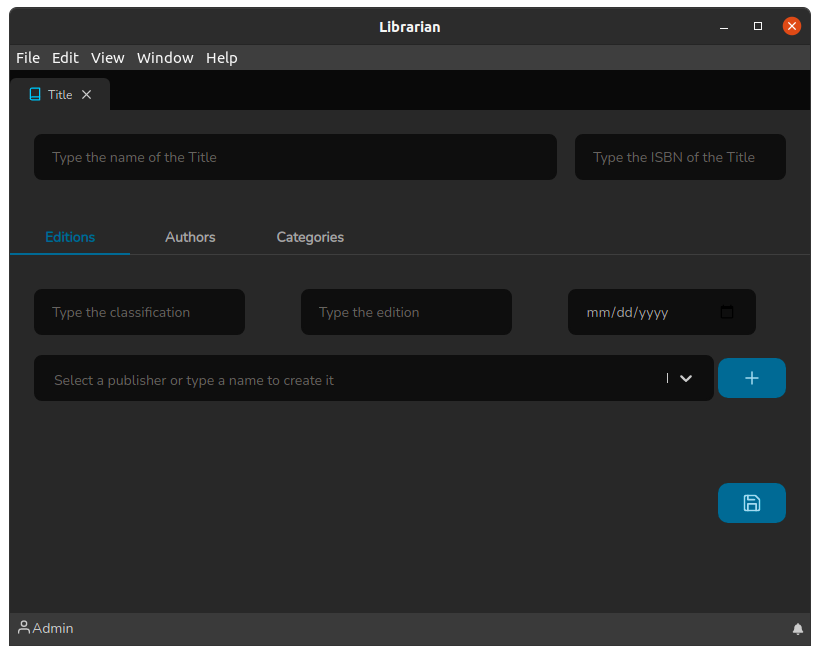Open the Window menu
Image resolution: width=820 pixels, height=655 pixels.
click(x=164, y=58)
